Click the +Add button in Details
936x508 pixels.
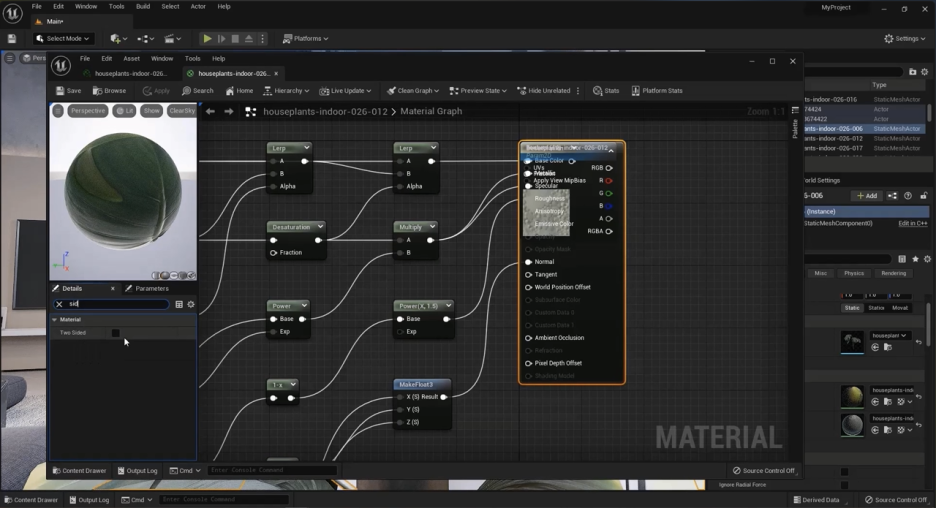point(867,196)
